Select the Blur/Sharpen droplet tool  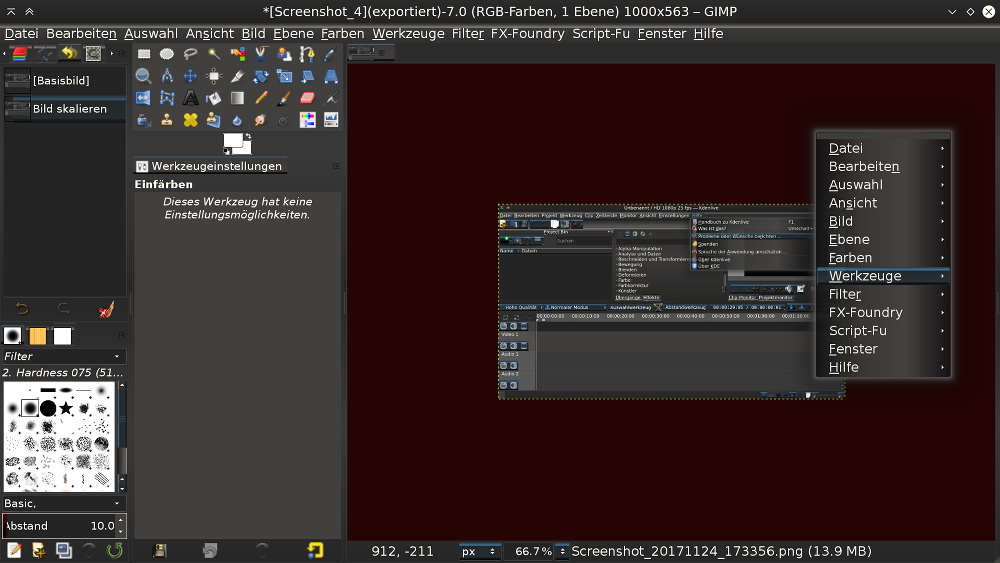(x=237, y=120)
